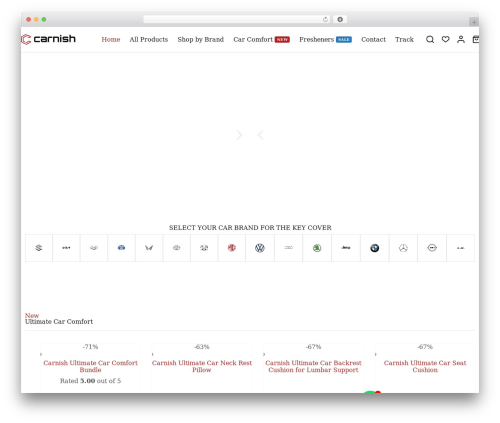Click the arrow beside Car Comfort Bundle card
Screen dimensions: 500x423
(x=41, y=354)
